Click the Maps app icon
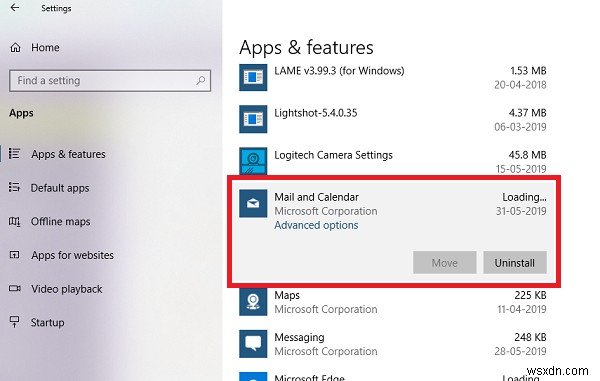 point(253,302)
